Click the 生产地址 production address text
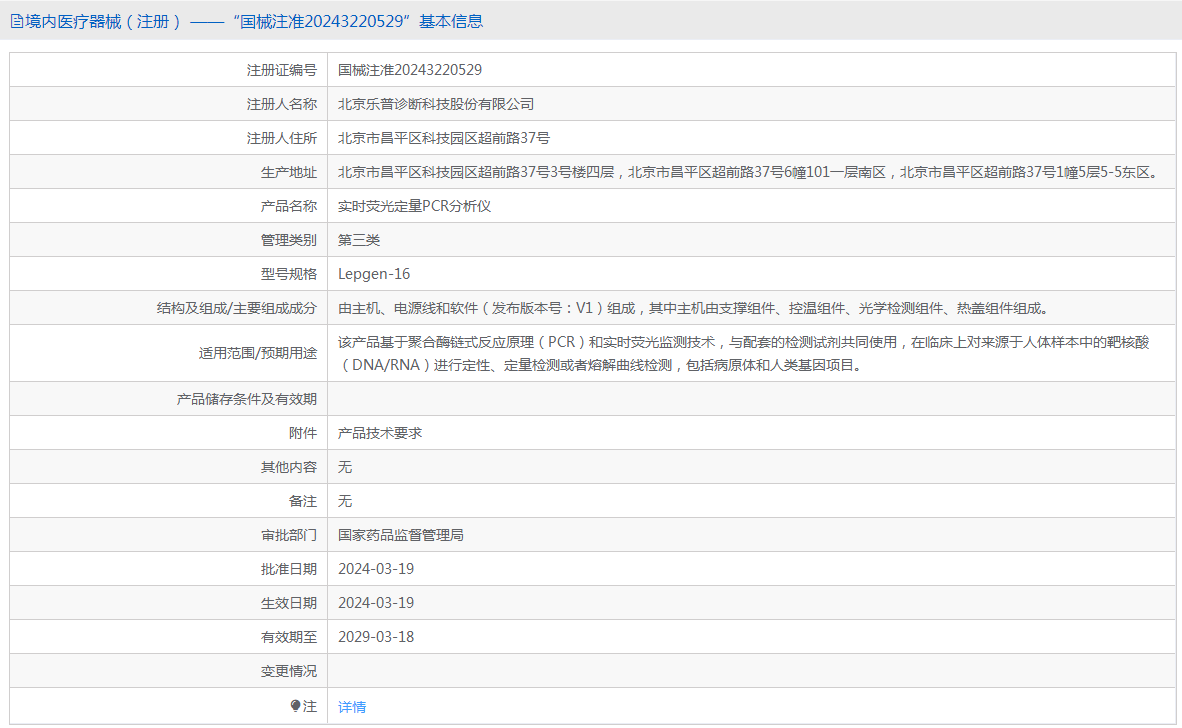 (748, 172)
